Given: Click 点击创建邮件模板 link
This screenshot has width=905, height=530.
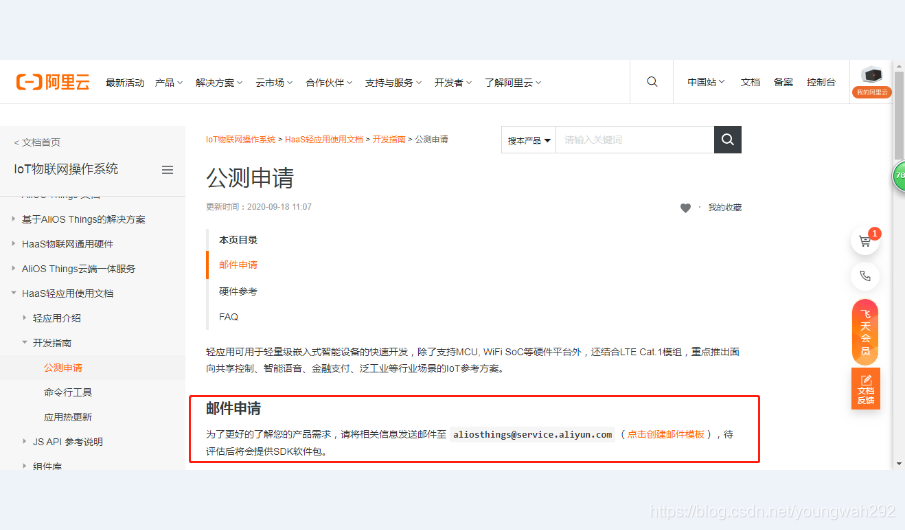Looking at the screenshot, I should point(665,434).
